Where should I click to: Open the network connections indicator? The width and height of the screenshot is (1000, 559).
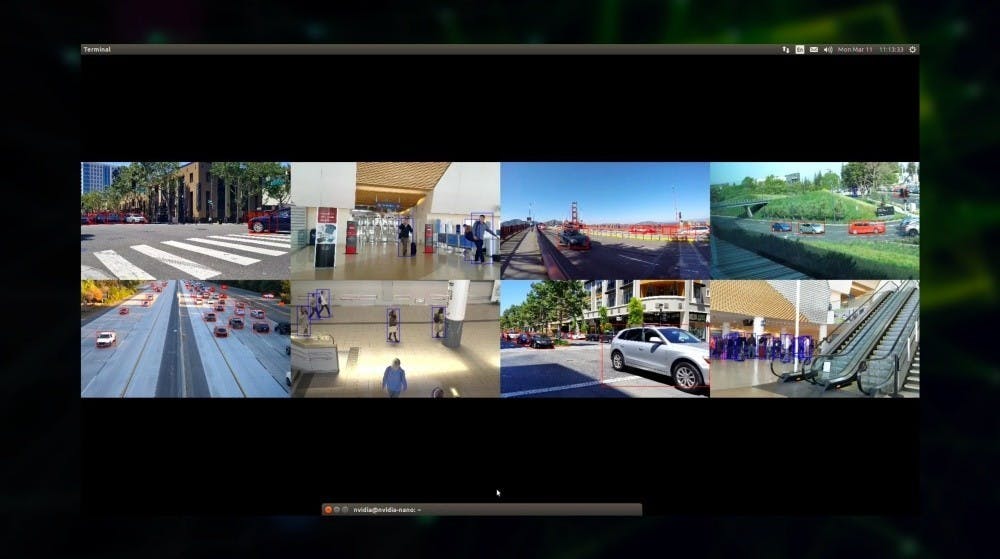coord(786,49)
